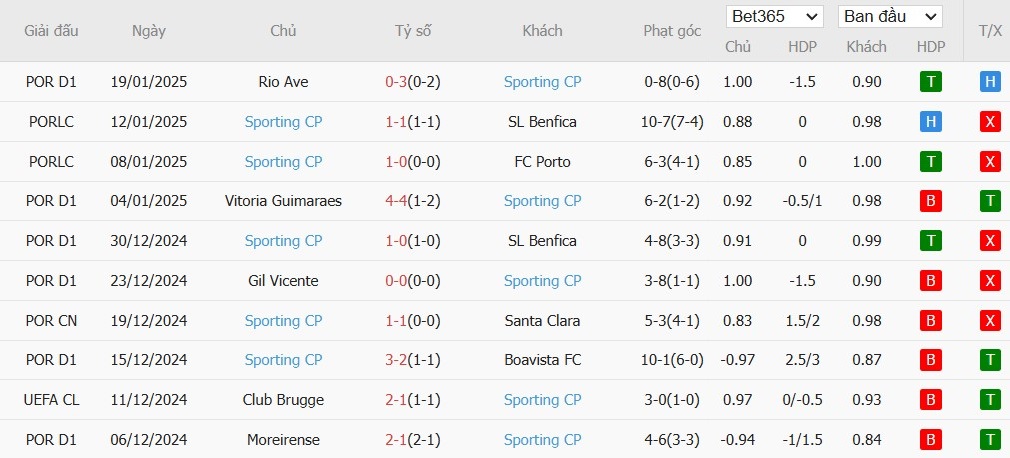Click the green T badge in T/X column for Moreirense row
The height and width of the screenshot is (458, 1010).
coord(990,440)
